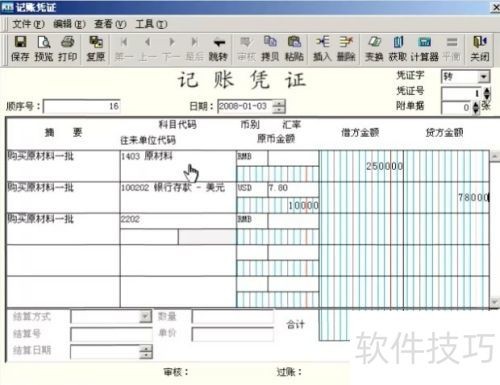Save the voucher with the 保存 icon
The width and height of the screenshot is (500, 385).
point(20,49)
